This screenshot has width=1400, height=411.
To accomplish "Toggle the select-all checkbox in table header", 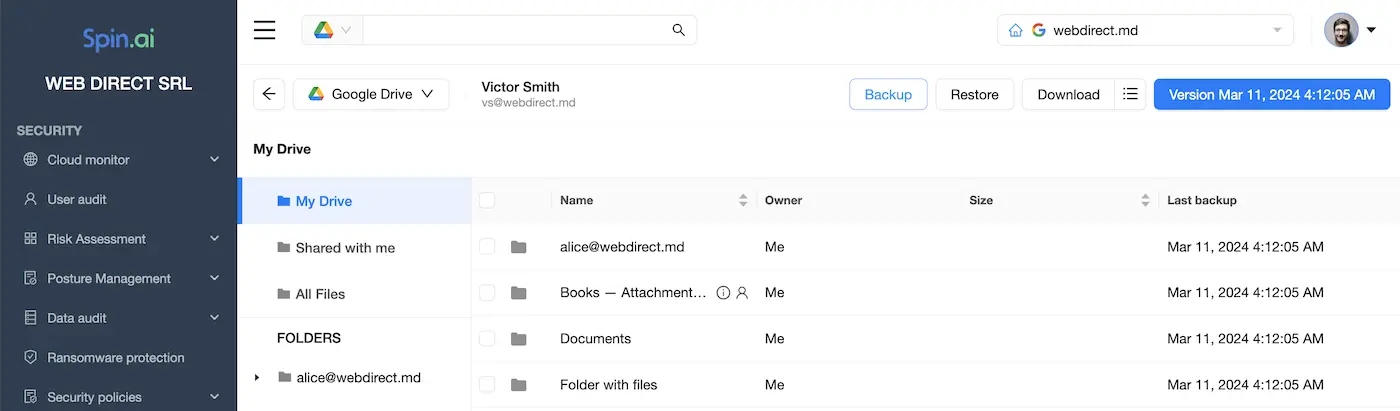I will pos(487,200).
